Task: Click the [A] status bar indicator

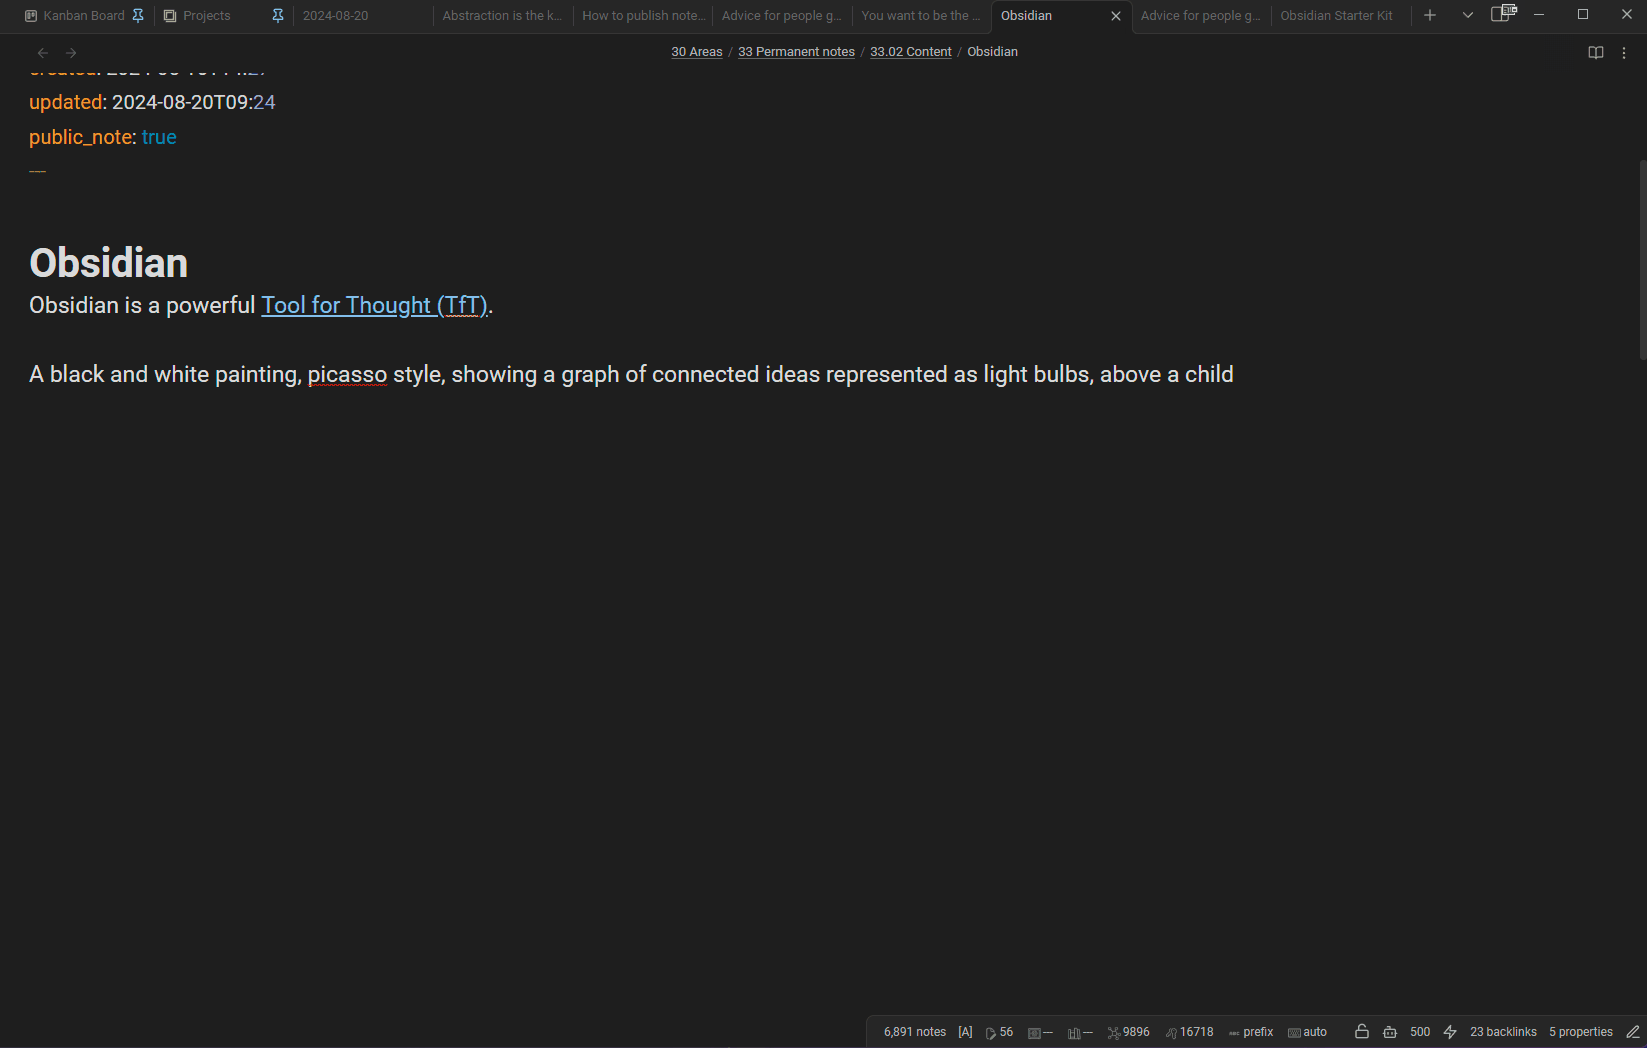Action: click(x=965, y=1032)
